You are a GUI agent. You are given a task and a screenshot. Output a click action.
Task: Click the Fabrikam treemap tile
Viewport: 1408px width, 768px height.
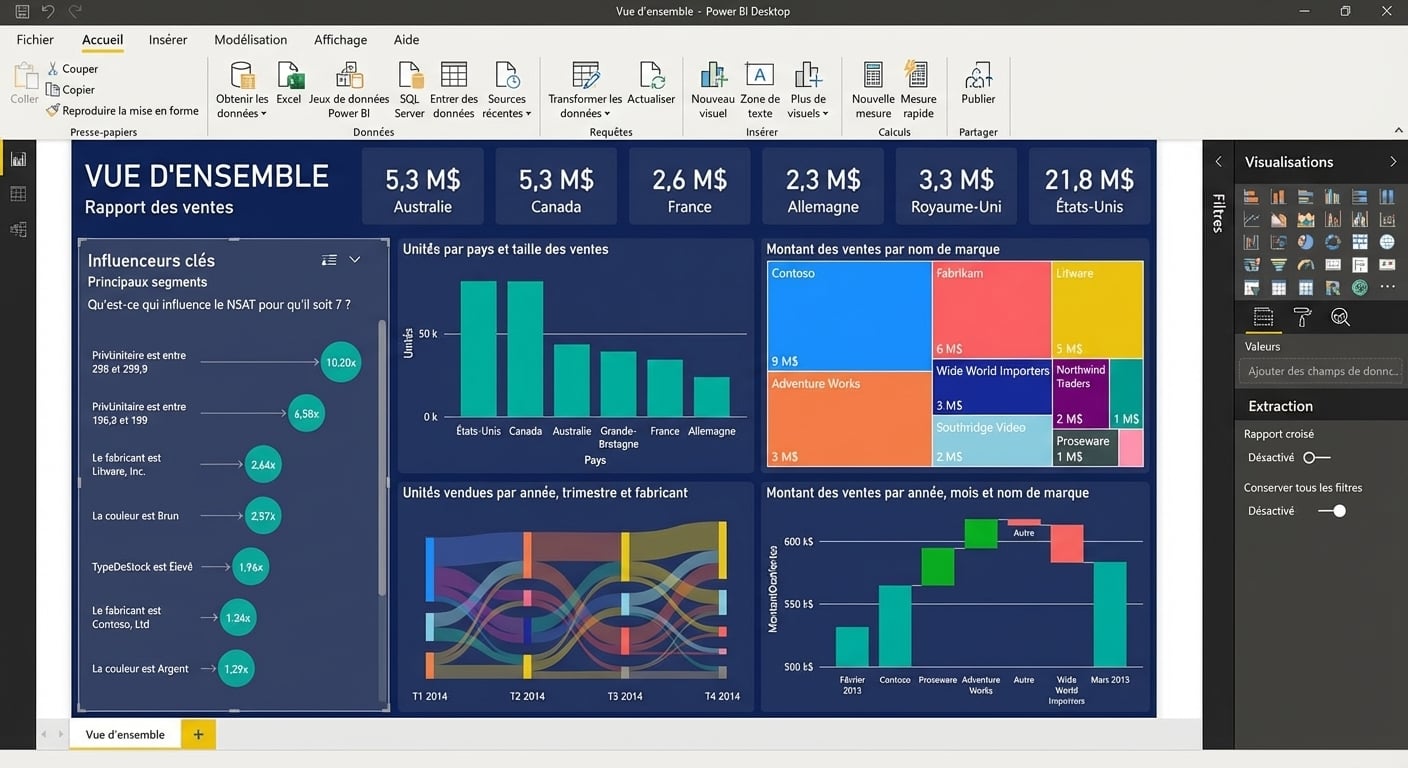click(991, 310)
